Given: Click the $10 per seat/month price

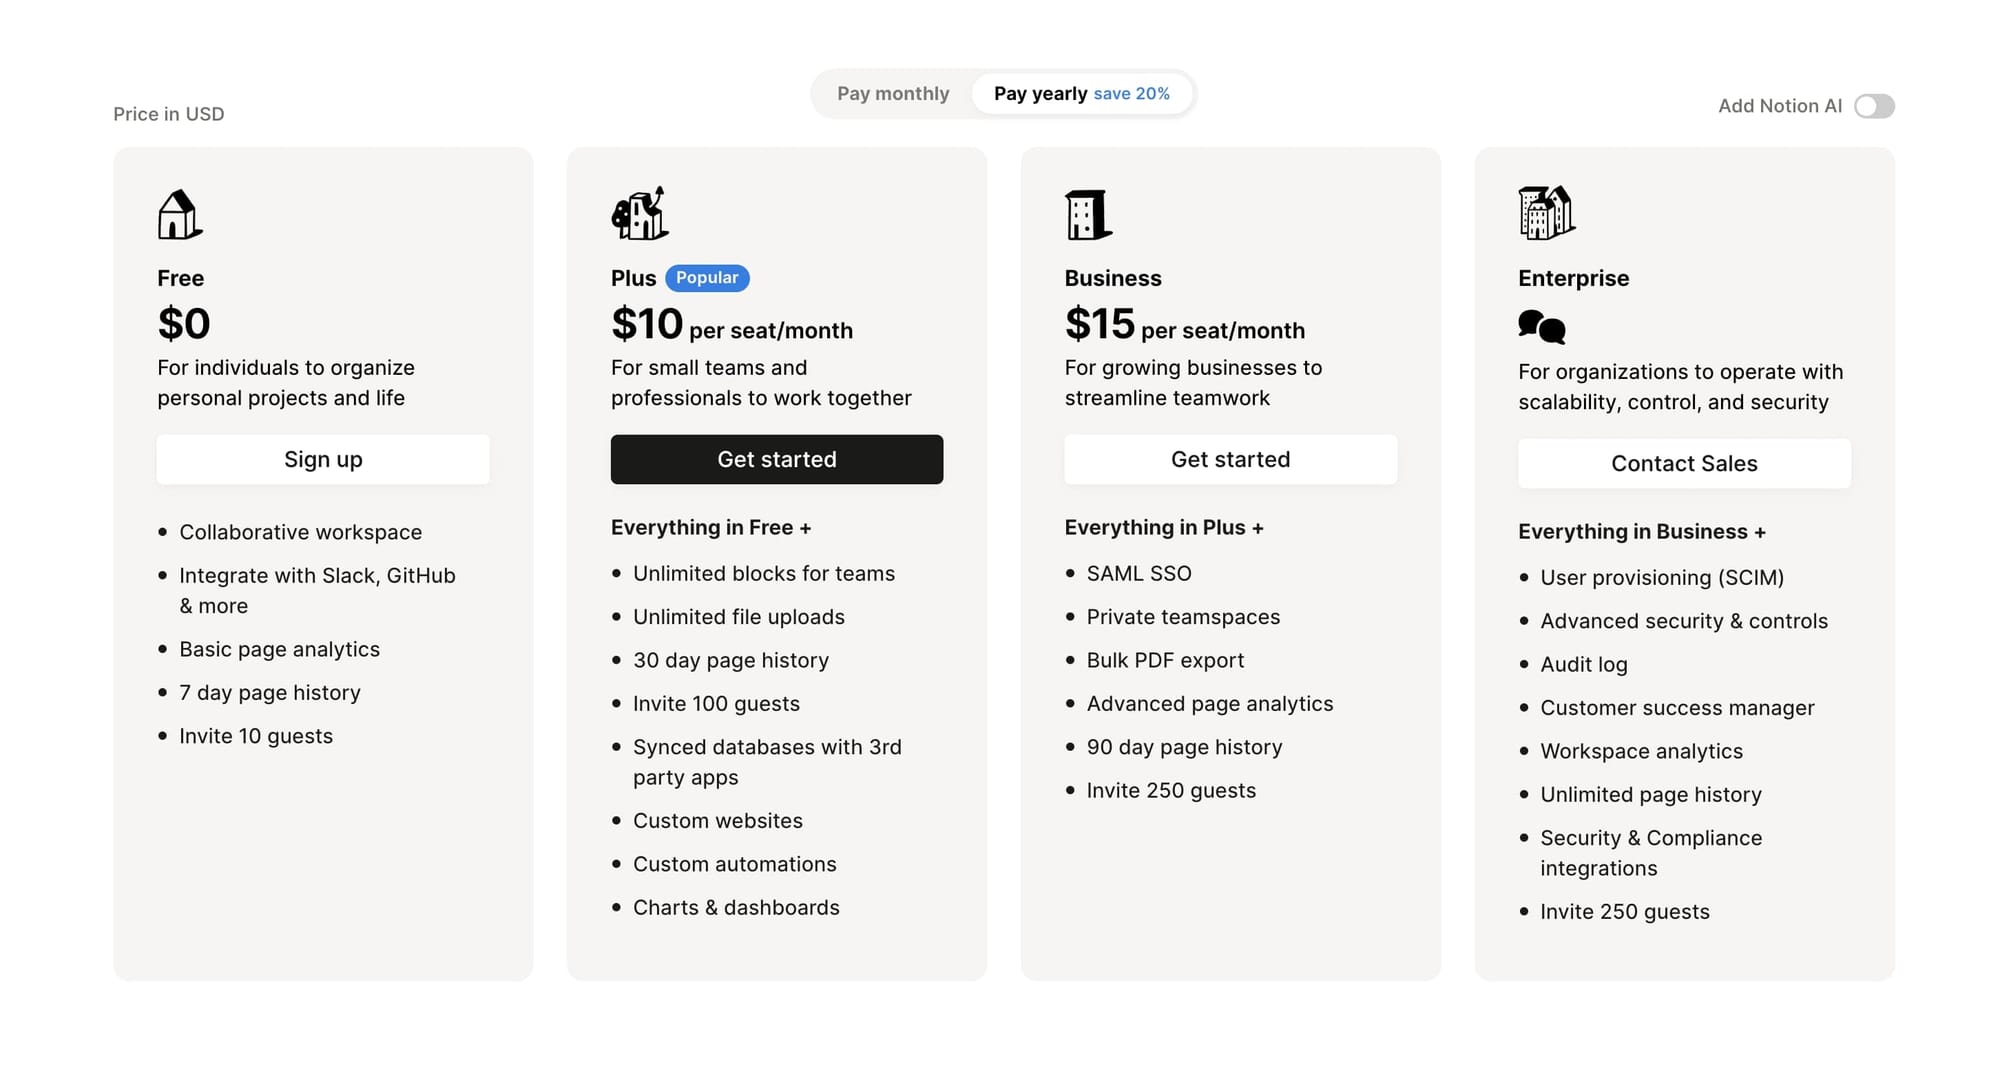Looking at the screenshot, I should pyautogui.click(x=731, y=325).
